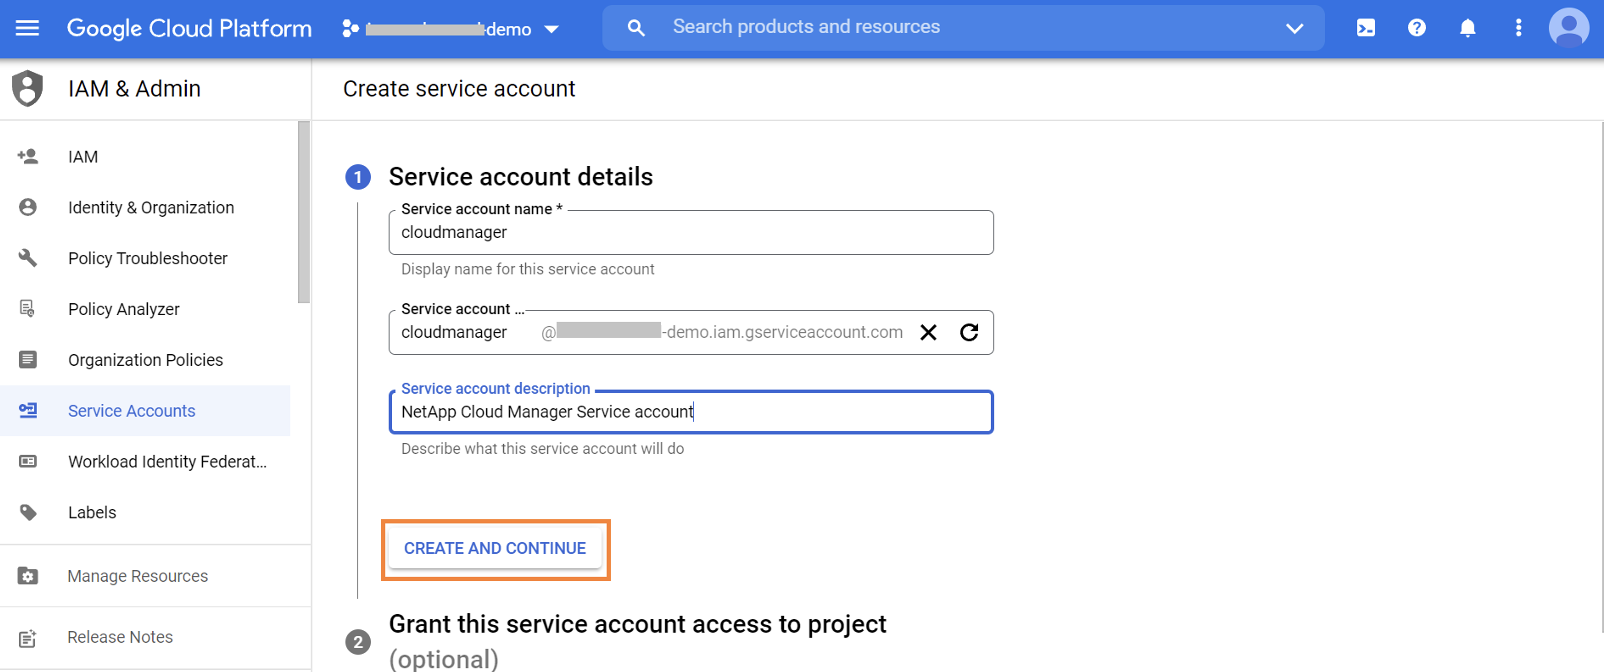Expand the search bar dropdown arrow
The image size is (1604, 672).
[x=1294, y=28]
